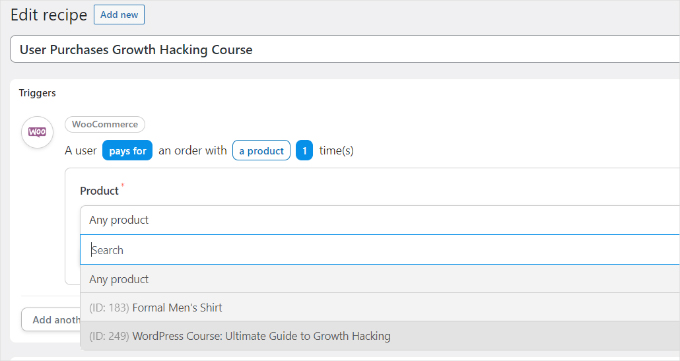Click the 'Edit recipe' page heading

49,15
